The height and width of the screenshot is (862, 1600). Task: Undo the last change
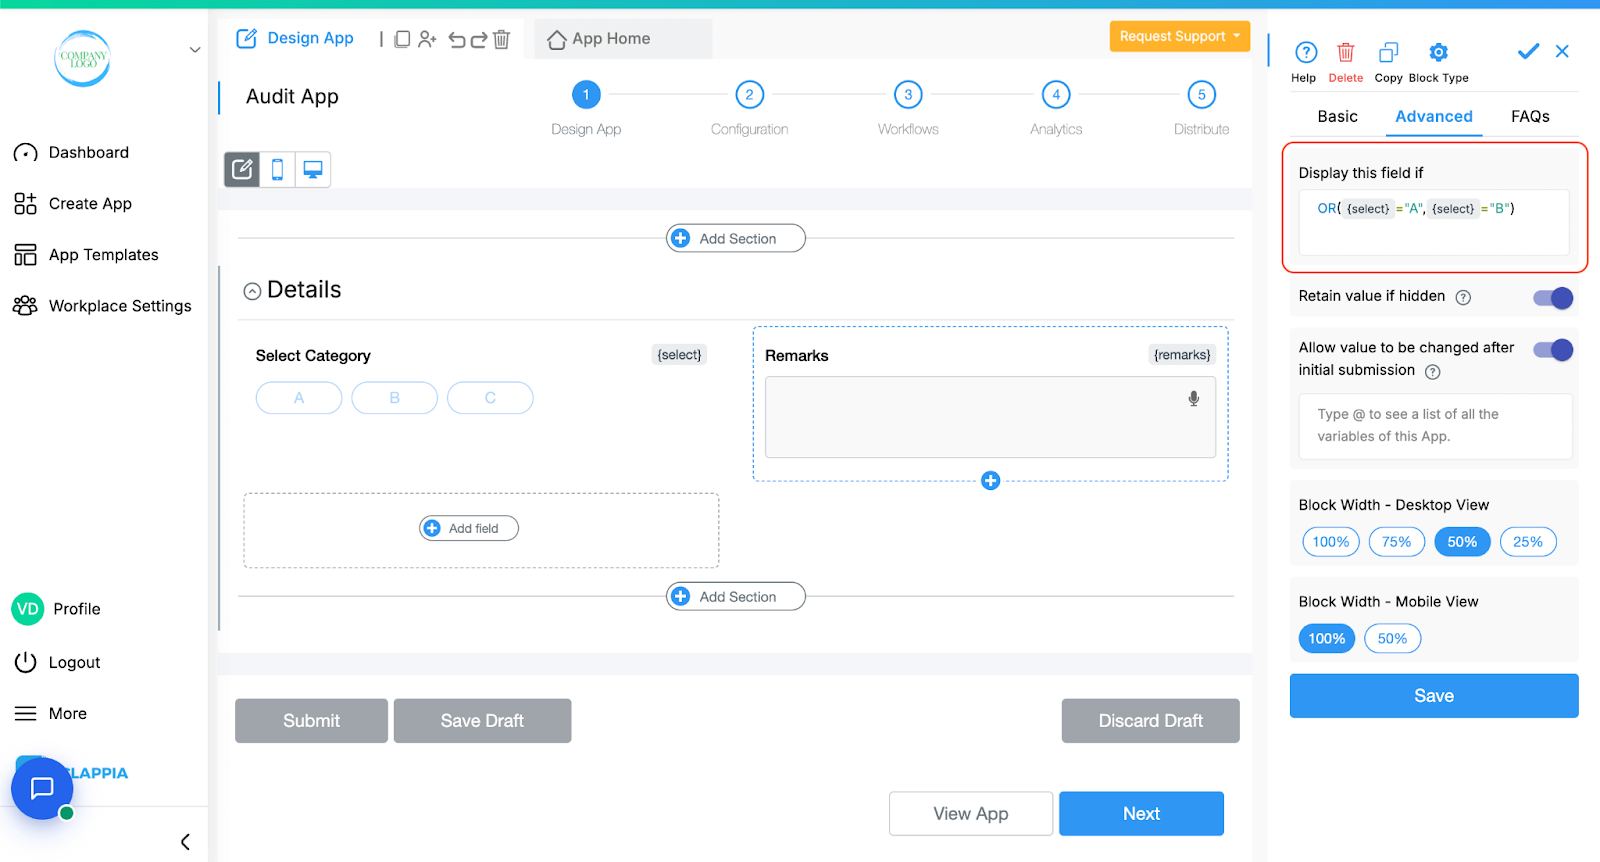[x=457, y=39]
